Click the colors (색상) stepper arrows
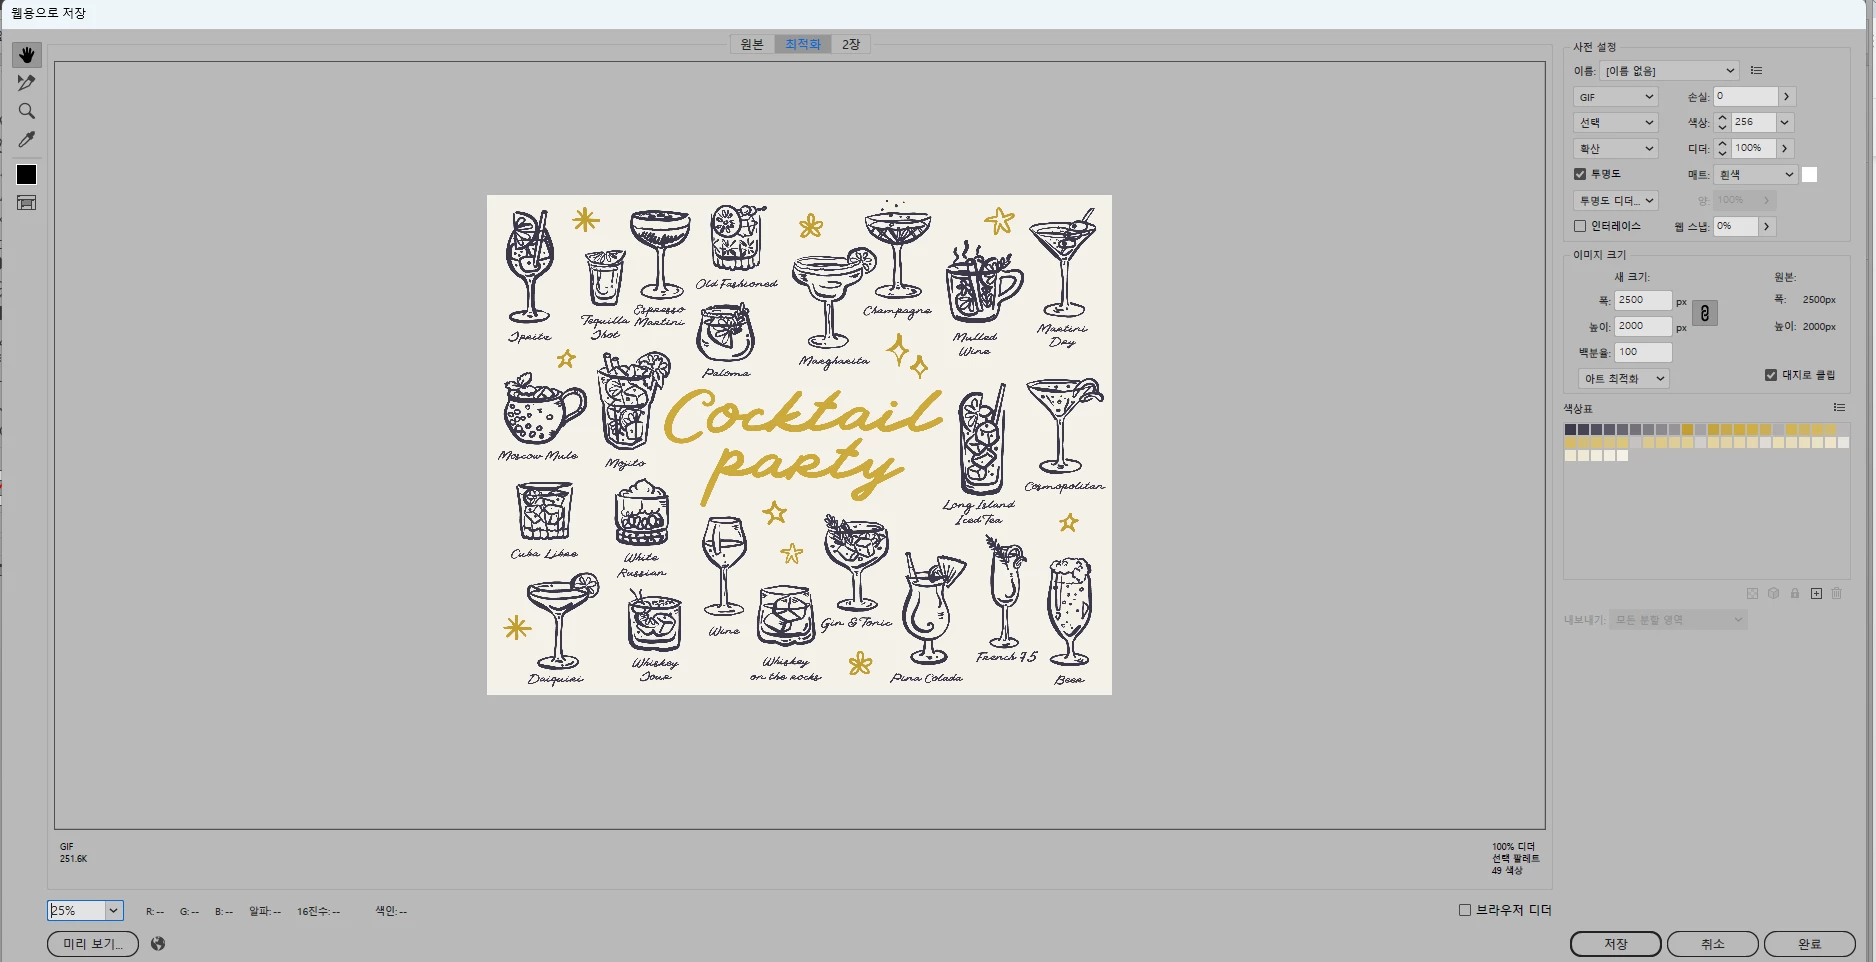Viewport: 1876px width, 962px height. click(1722, 122)
